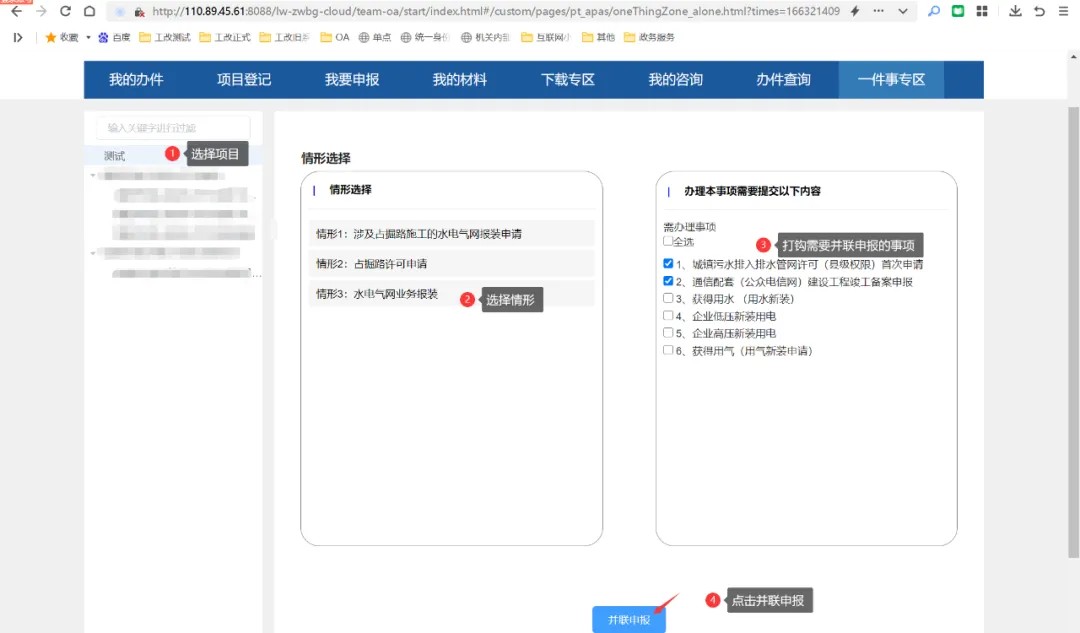1080x633 pixels.
Task: Open the browser downloads icon
Action: (1015, 11)
